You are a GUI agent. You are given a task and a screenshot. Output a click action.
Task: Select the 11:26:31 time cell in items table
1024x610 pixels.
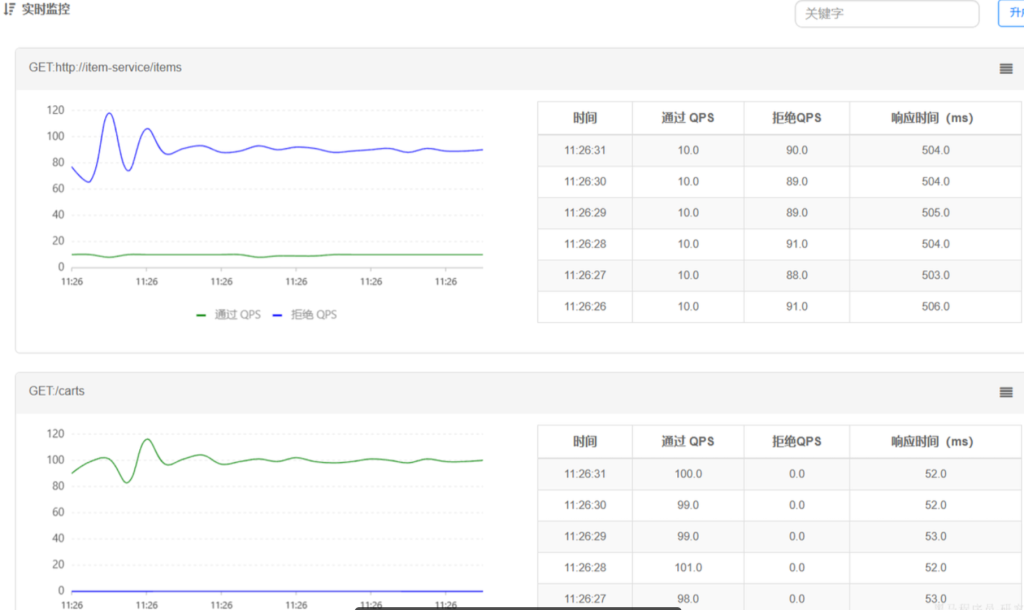click(585, 150)
